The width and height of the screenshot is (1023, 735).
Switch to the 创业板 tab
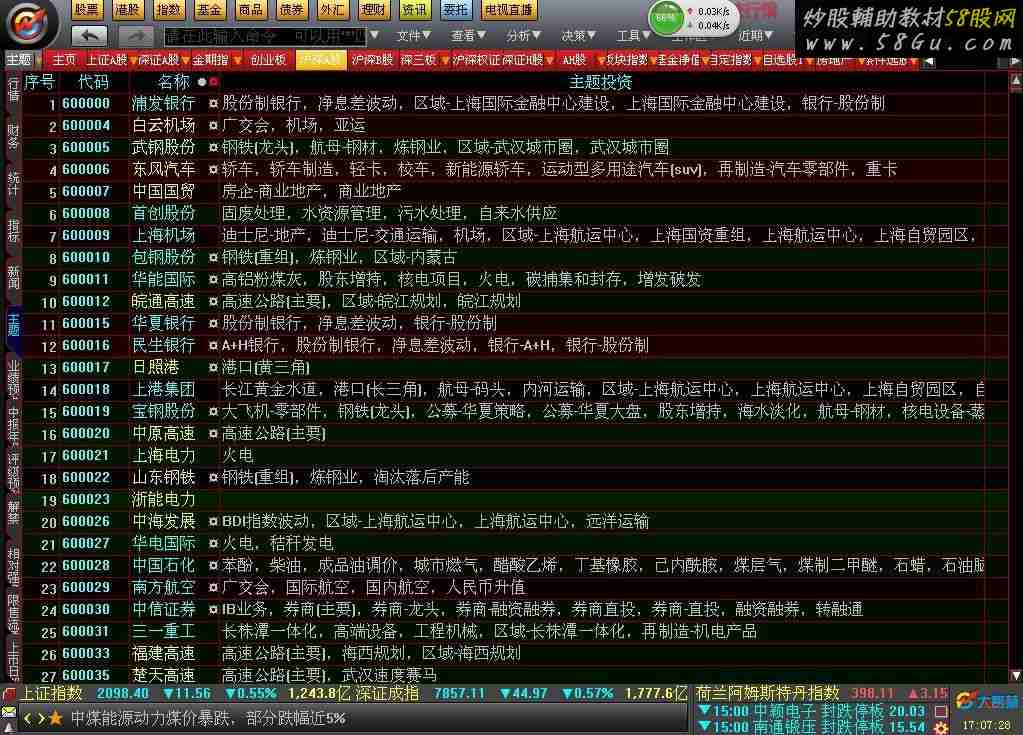[268, 60]
